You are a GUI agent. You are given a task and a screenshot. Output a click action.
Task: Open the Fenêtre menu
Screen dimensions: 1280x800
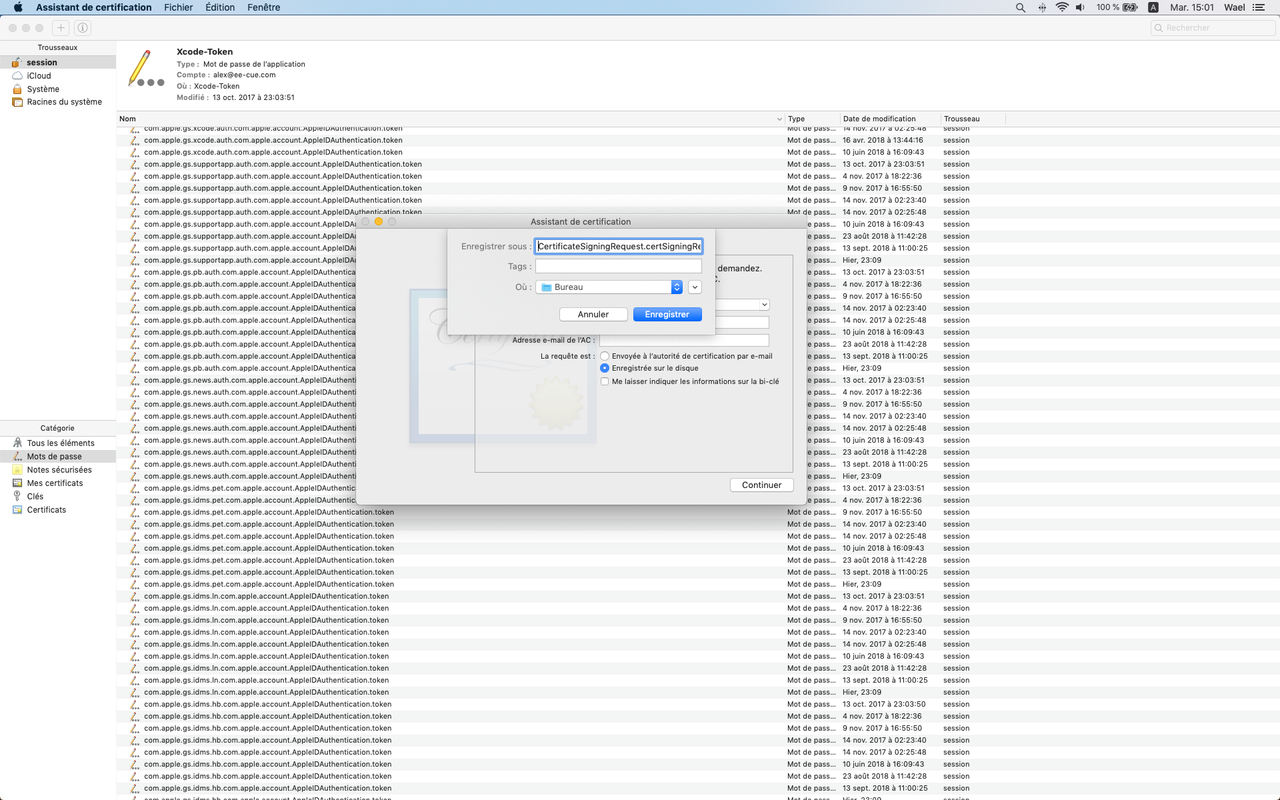point(264,7)
